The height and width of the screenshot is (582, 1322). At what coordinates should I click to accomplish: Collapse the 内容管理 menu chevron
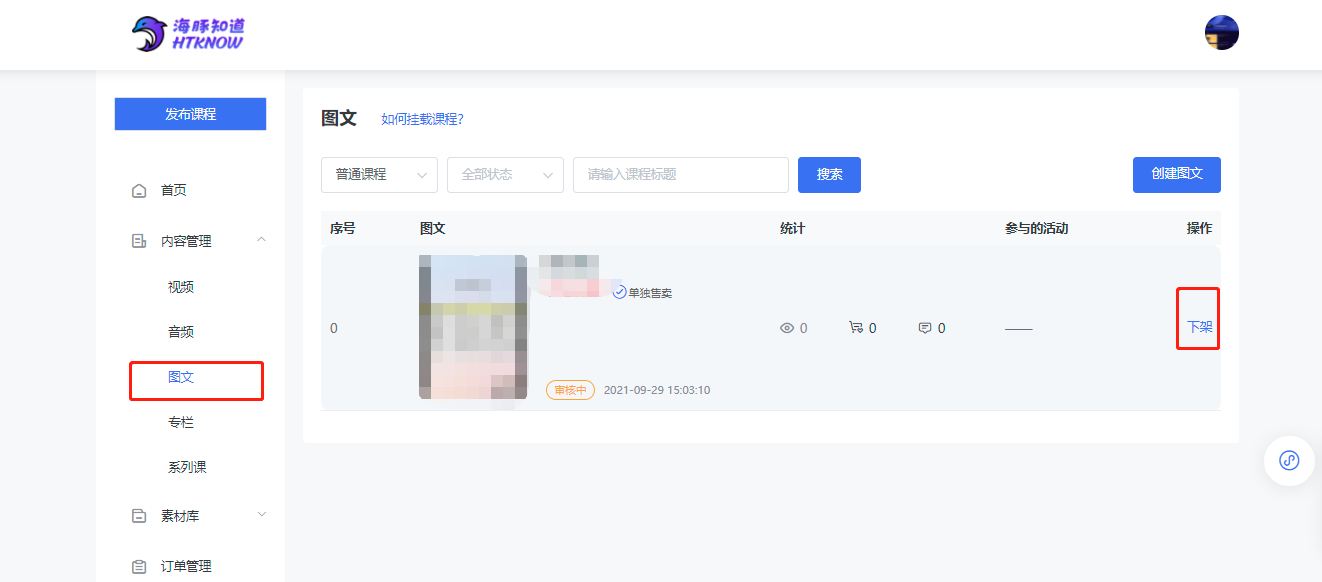point(262,240)
